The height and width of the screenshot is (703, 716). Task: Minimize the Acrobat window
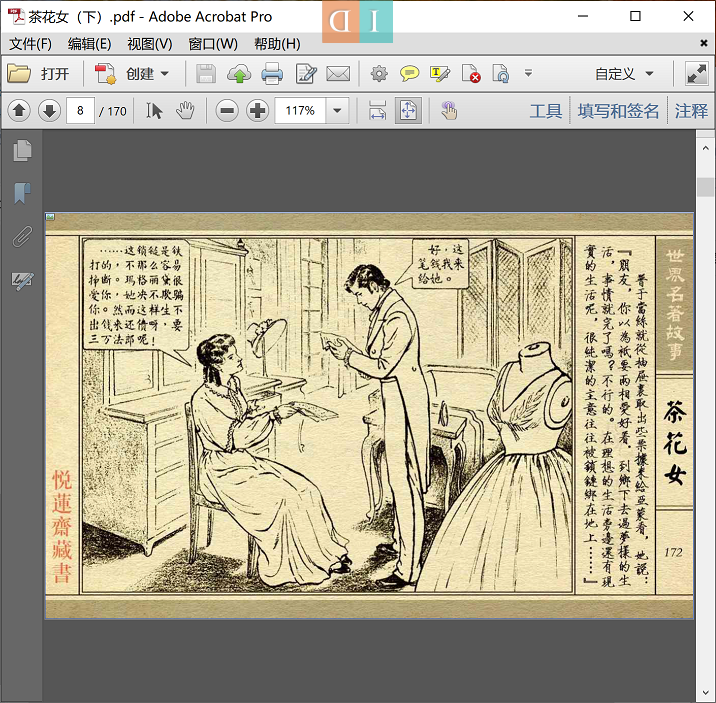pos(583,16)
